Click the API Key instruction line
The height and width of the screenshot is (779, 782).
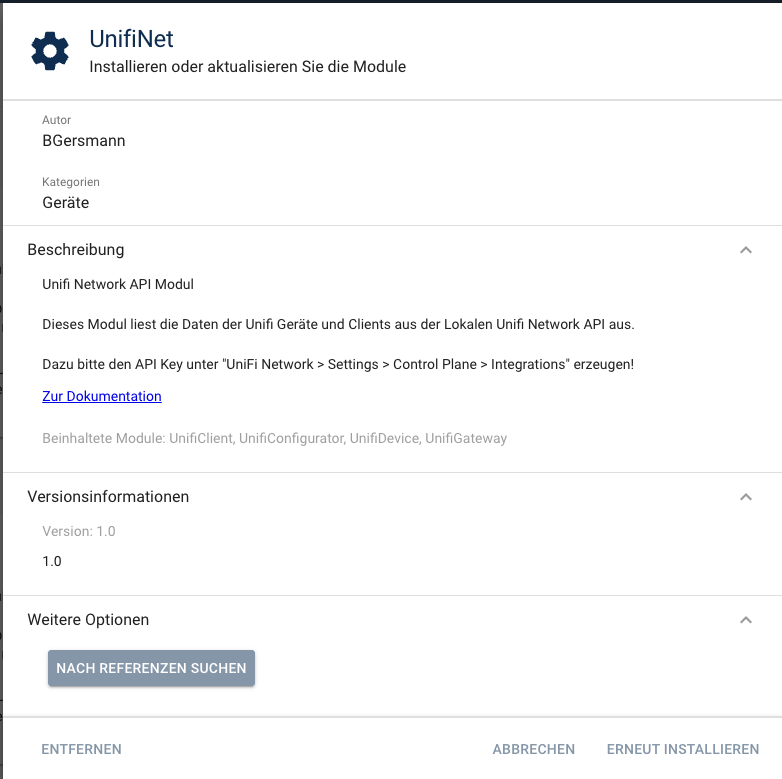[338, 365]
